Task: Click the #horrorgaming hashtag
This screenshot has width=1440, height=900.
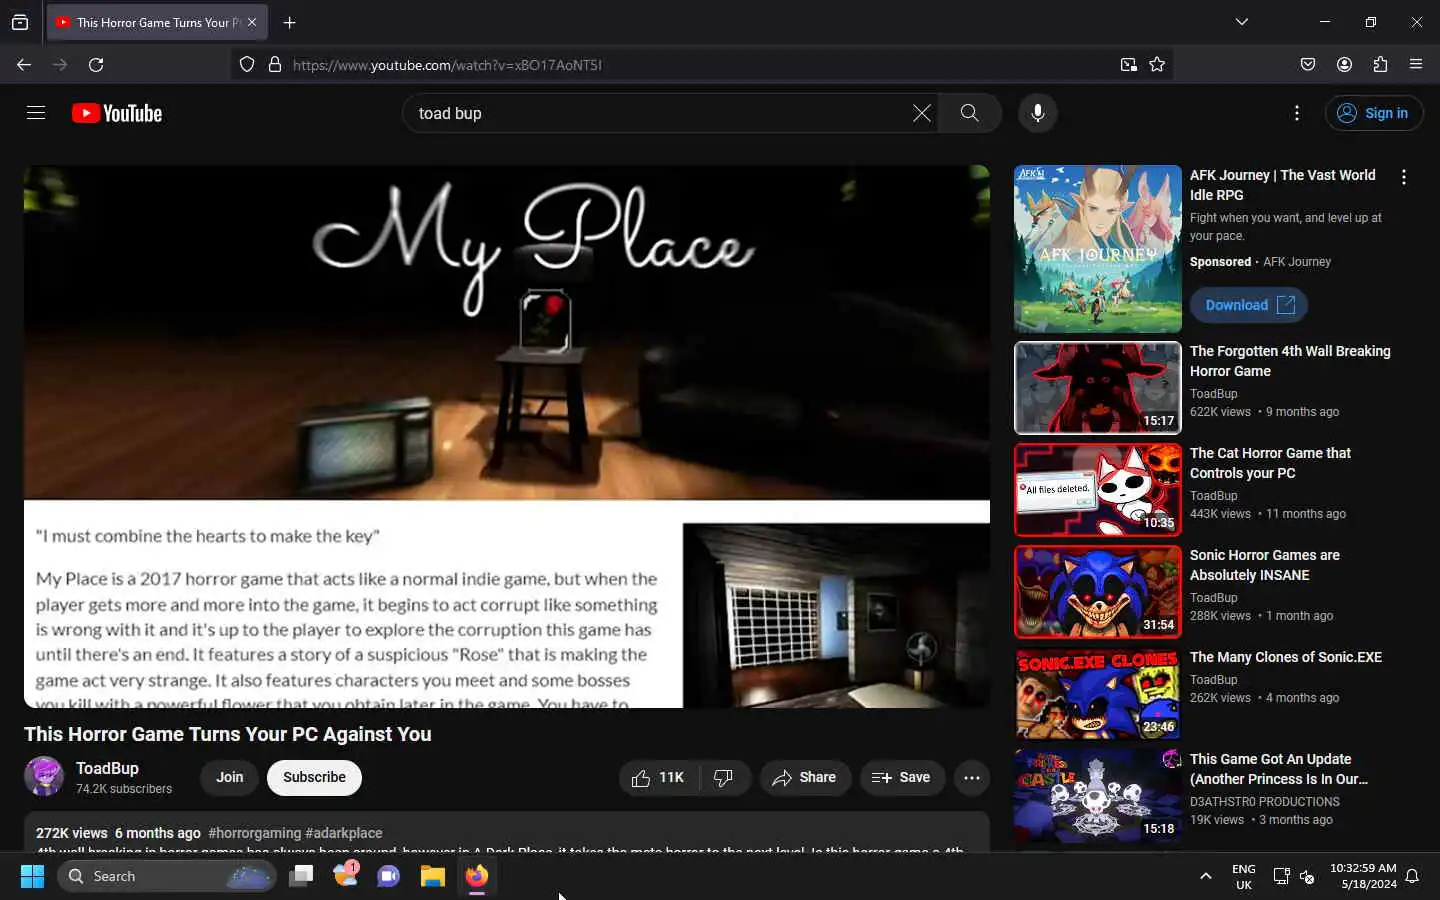Action: click(255, 833)
